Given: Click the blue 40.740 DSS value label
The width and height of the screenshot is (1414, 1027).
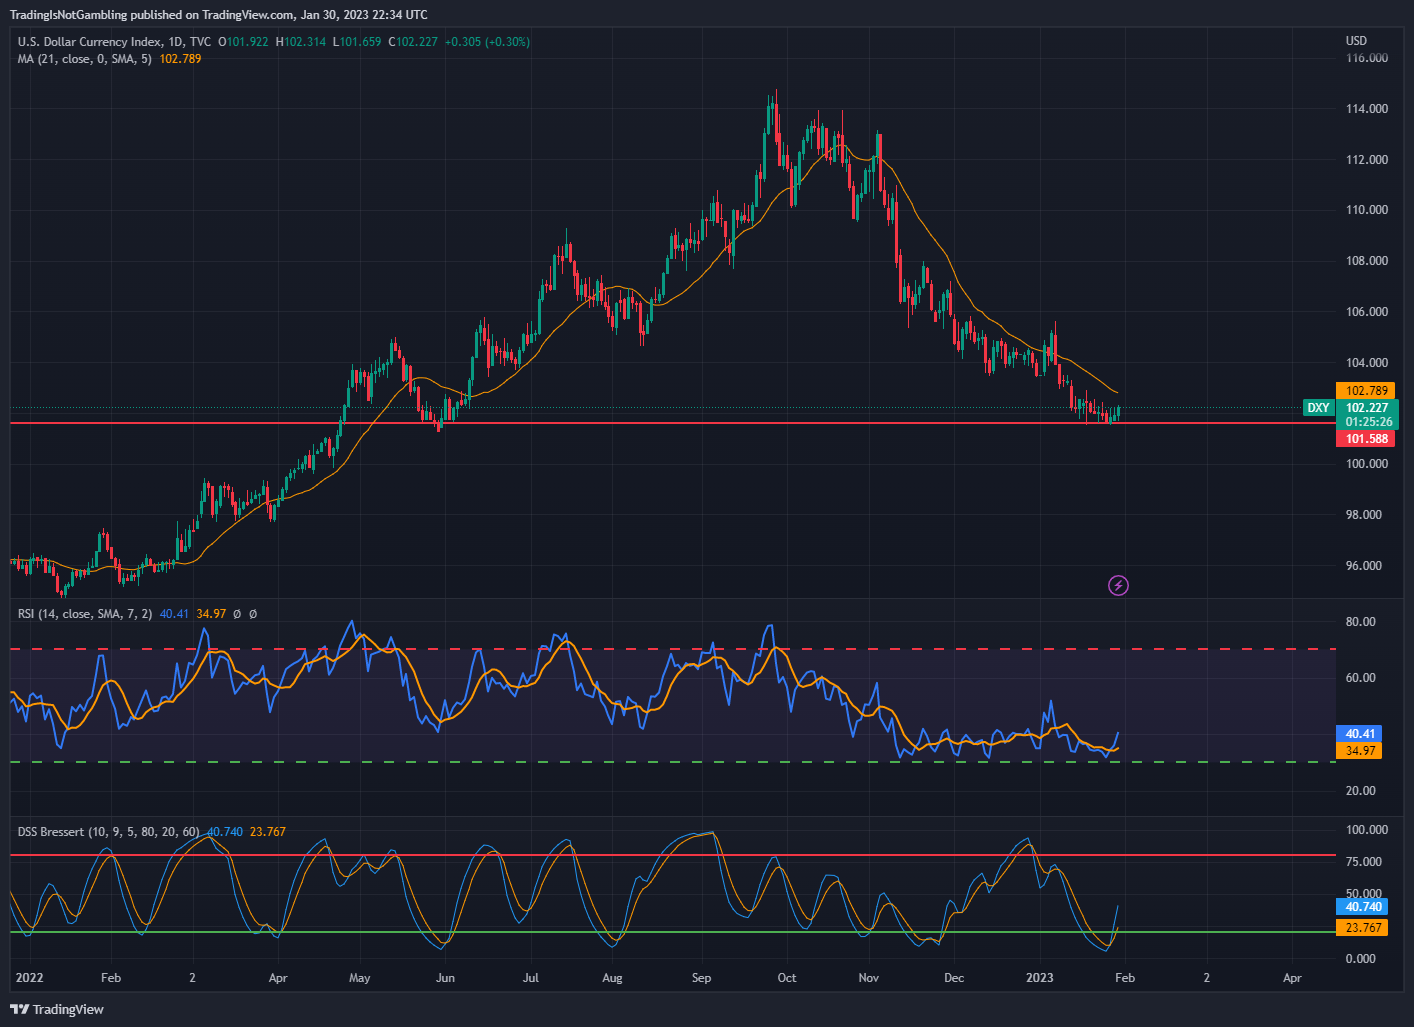Looking at the screenshot, I should click(1363, 907).
